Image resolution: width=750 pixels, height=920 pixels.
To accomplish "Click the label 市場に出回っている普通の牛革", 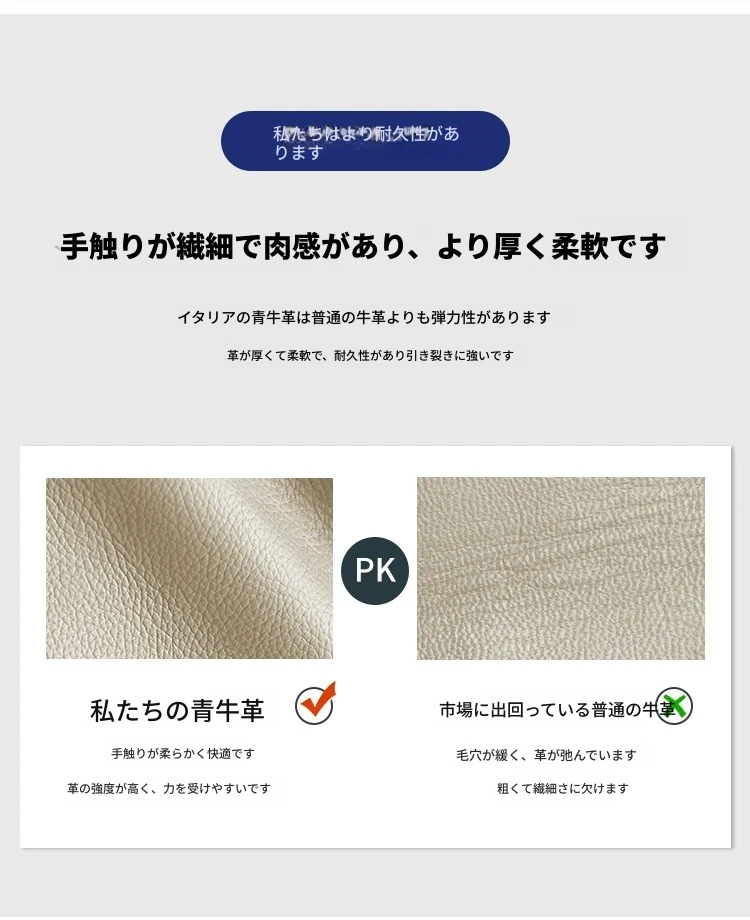I will click(x=558, y=710).
